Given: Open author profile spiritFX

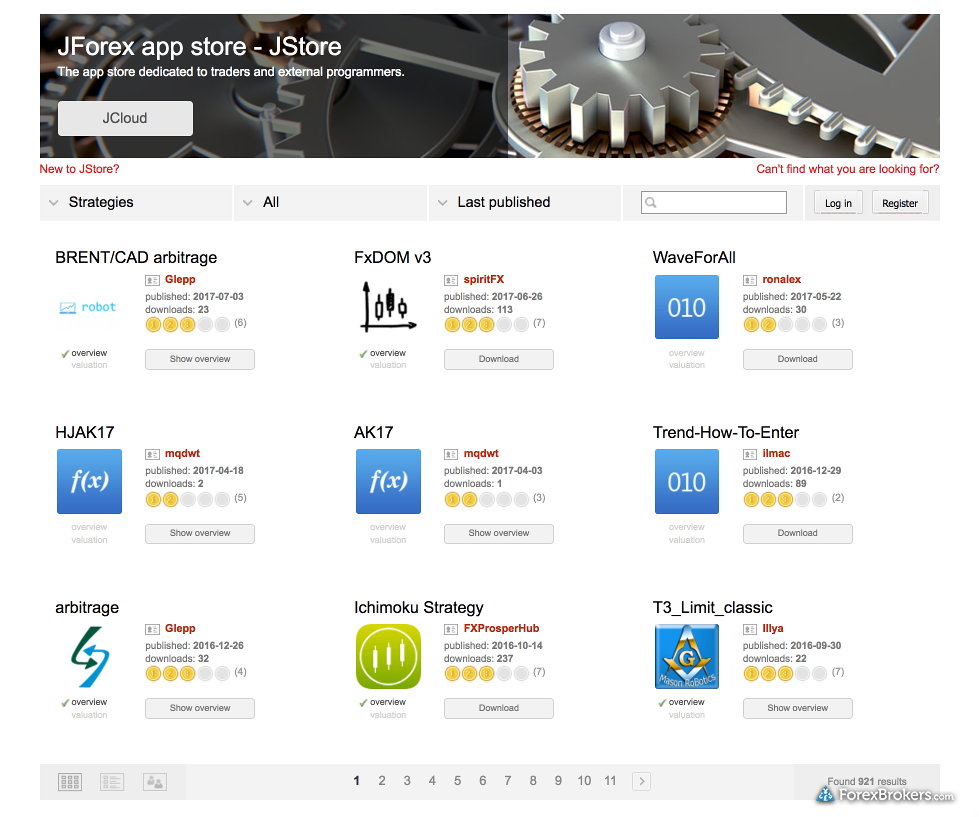Looking at the screenshot, I should pyautogui.click(x=483, y=280).
